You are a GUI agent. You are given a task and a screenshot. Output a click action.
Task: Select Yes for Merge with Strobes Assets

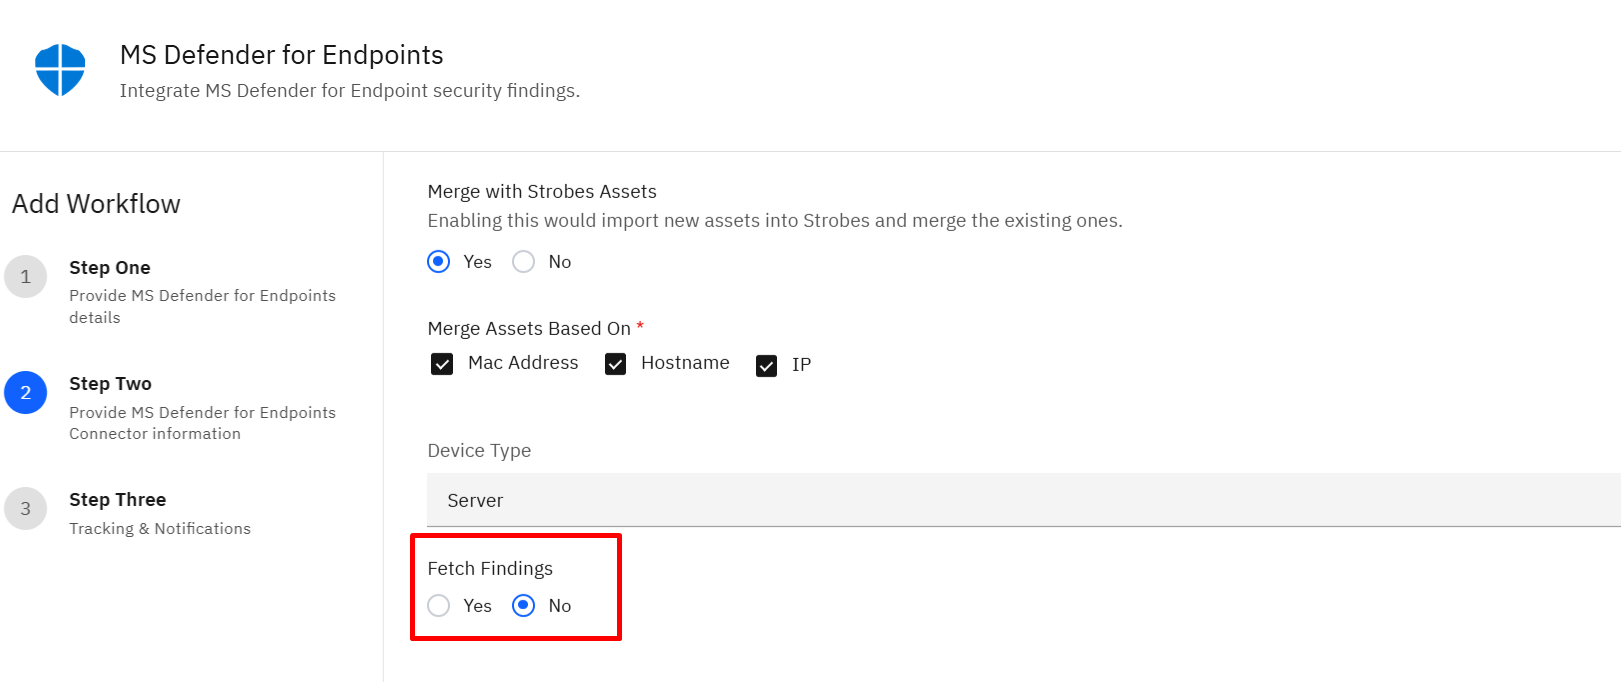pyautogui.click(x=438, y=262)
